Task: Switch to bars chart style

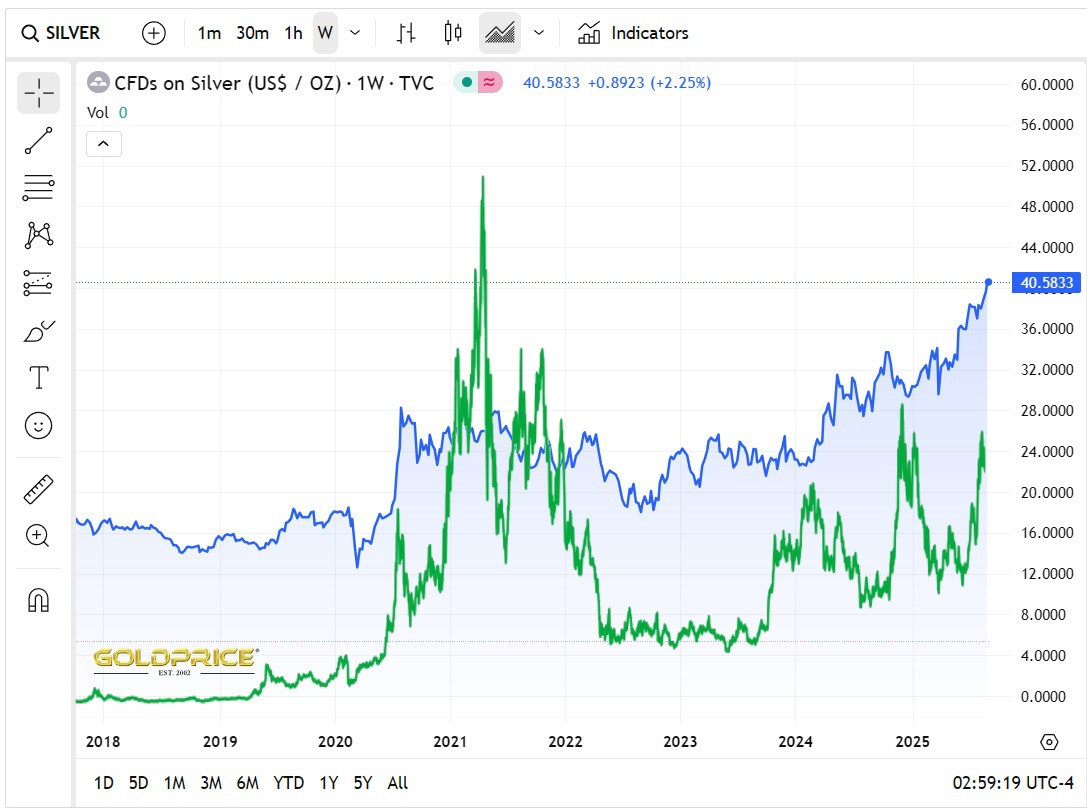Action: click(x=406, y=33)
